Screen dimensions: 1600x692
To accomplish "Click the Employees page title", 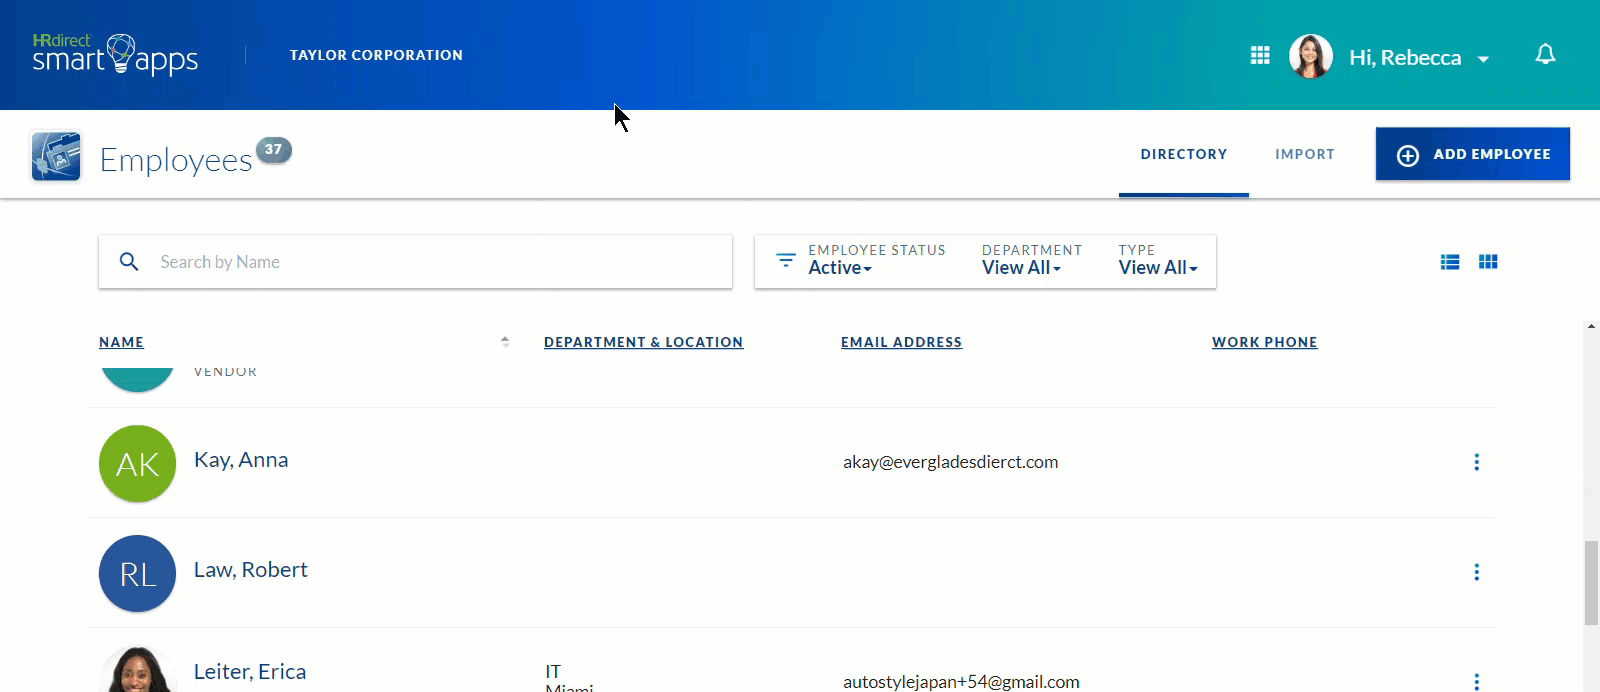I will coord(176,160).
